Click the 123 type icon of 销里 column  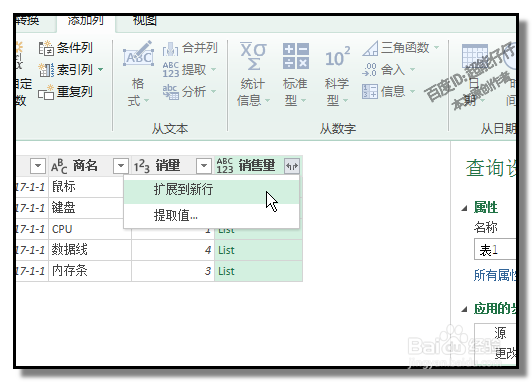pyautogui.click(x=141, y=166)
